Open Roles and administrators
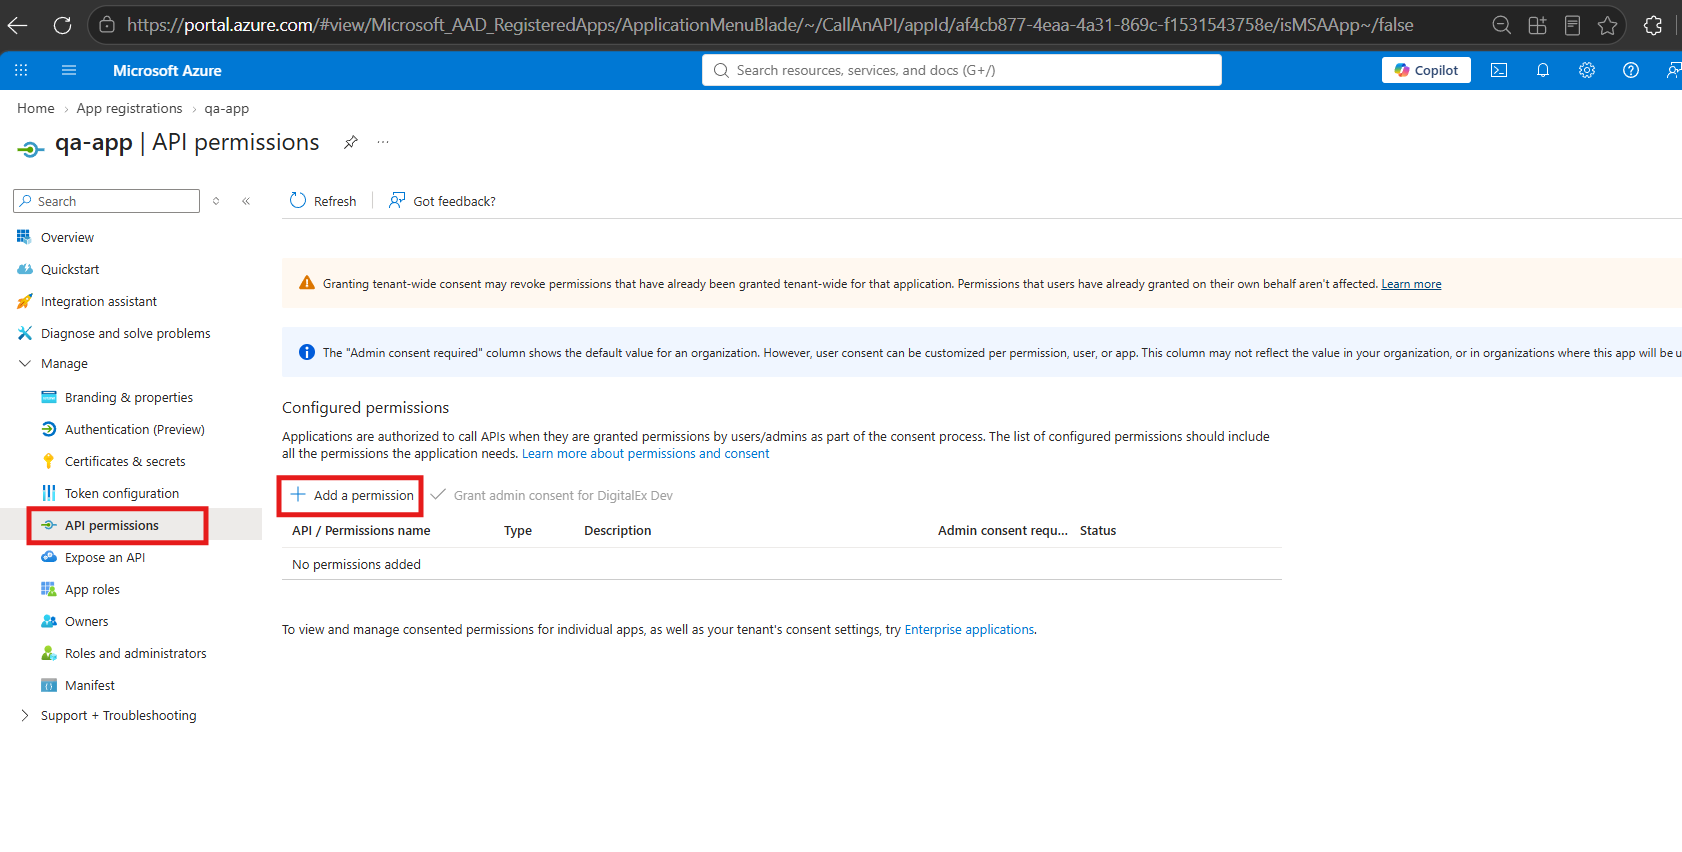1682x852 pixels. 136,653
